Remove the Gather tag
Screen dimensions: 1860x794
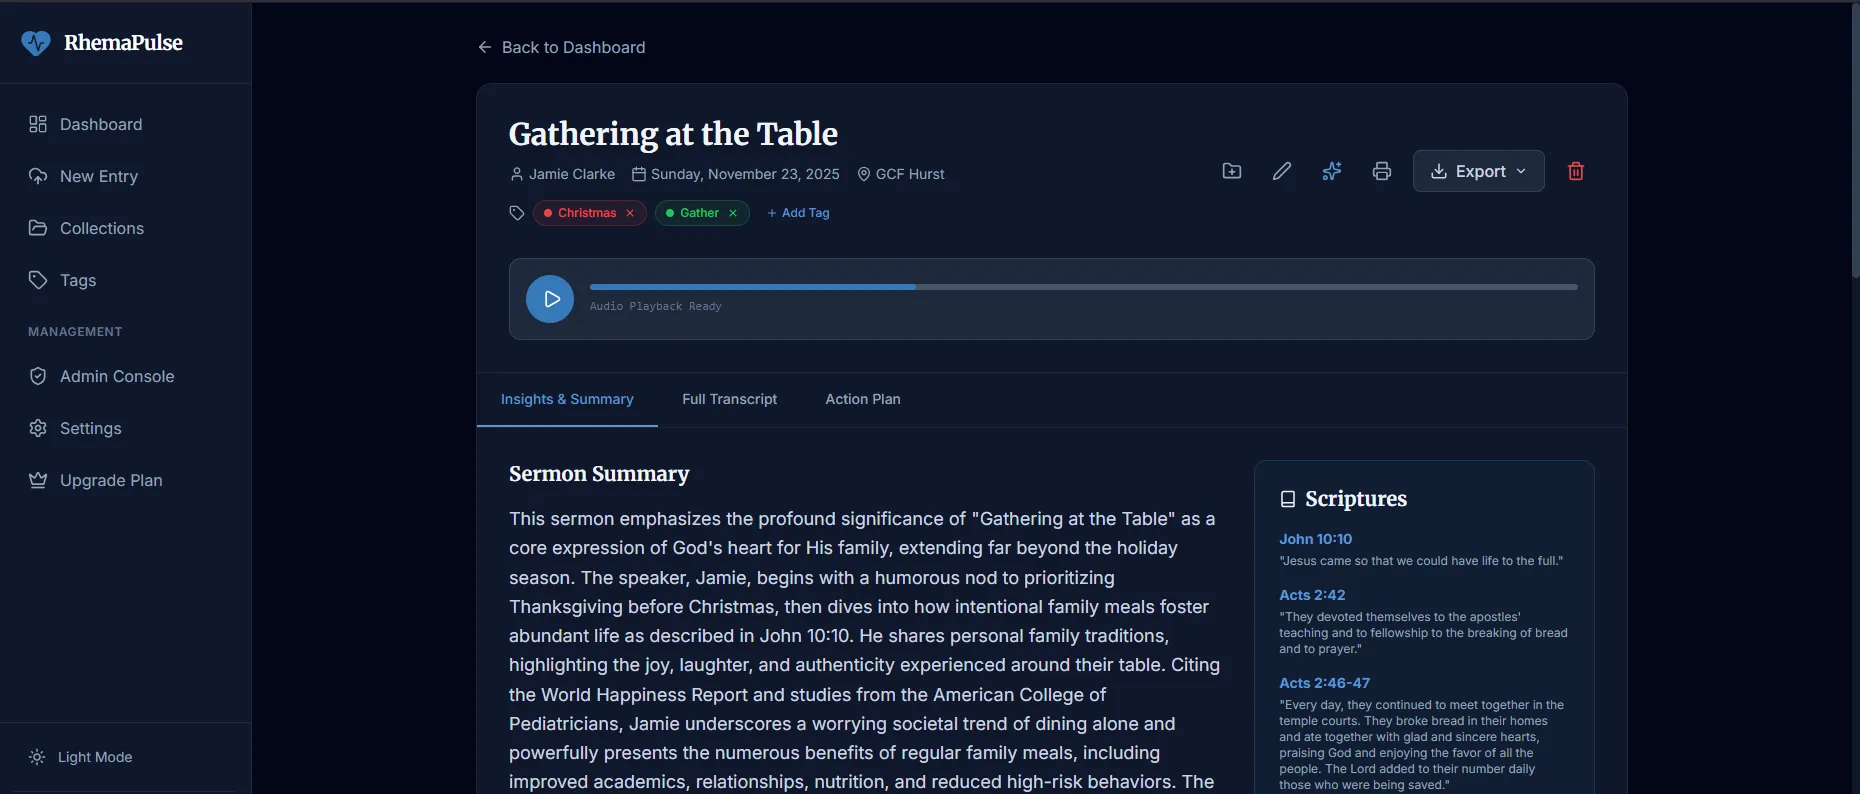click(x=733, y=213)
